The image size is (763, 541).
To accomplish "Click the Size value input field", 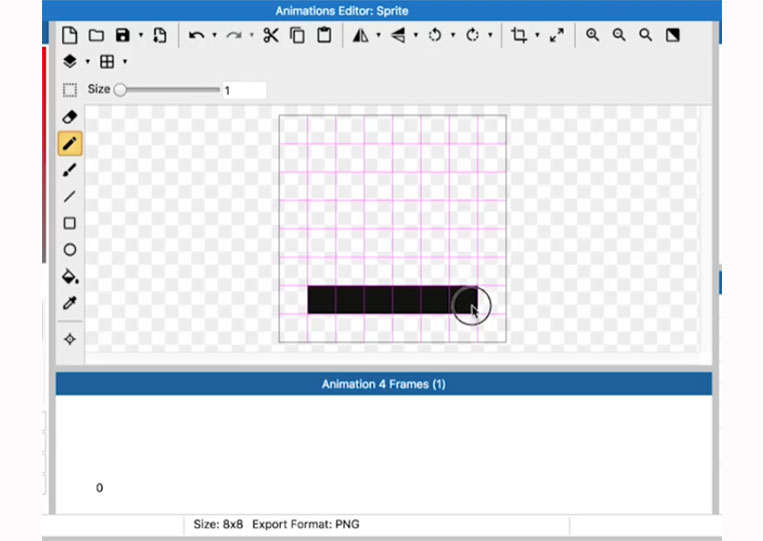I will pyautogui.click(x=244, y=90).
